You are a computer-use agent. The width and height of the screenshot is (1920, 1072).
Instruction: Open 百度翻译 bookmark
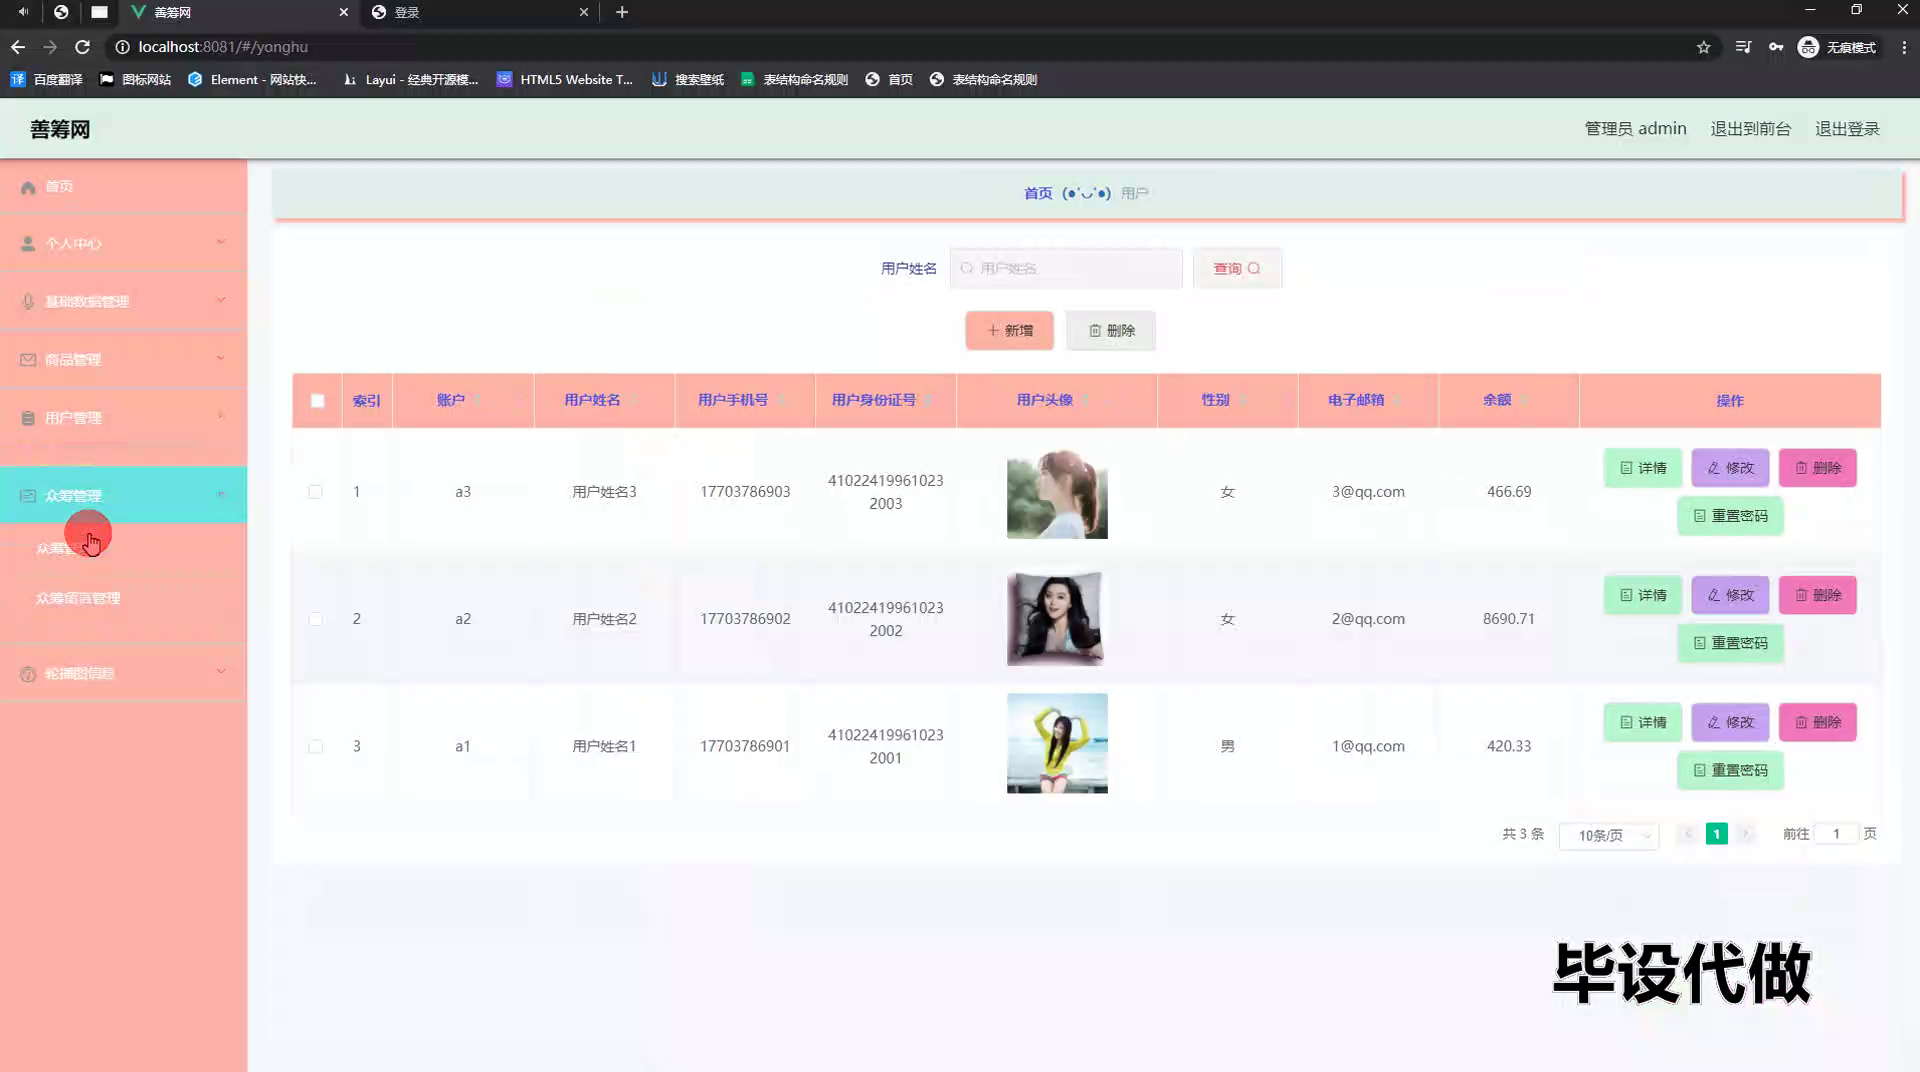[x=47, y=79]
